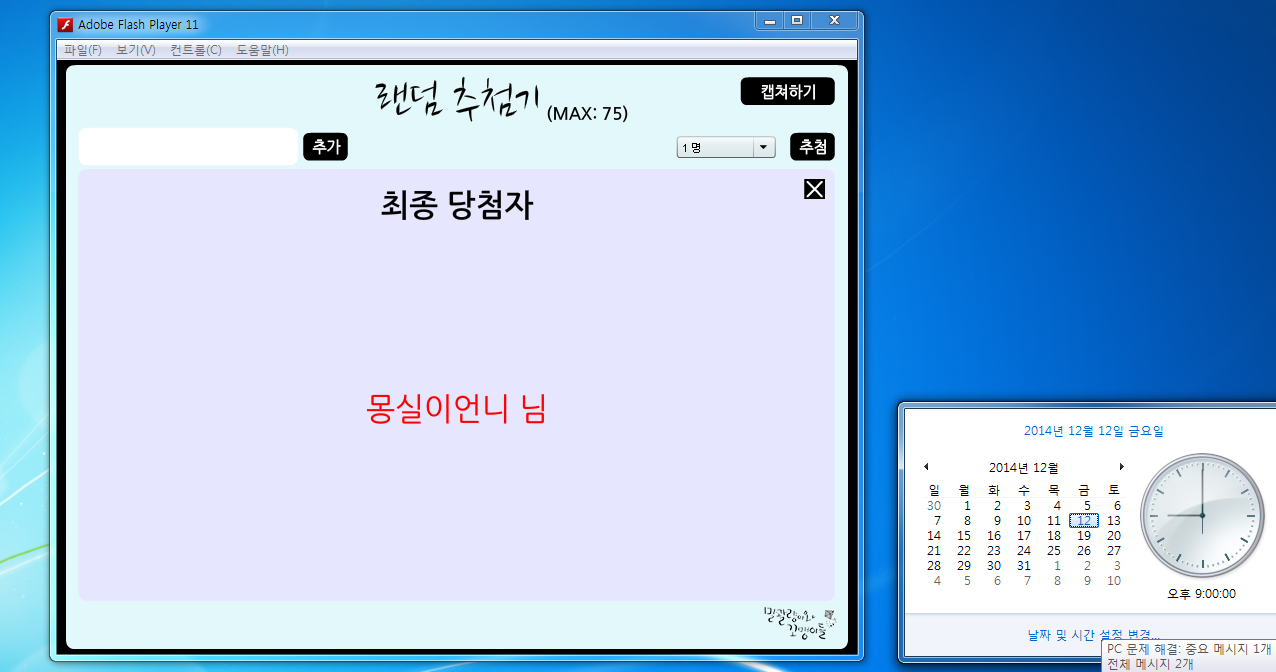Select November 30 in calendar grid

tap(934, 506)
